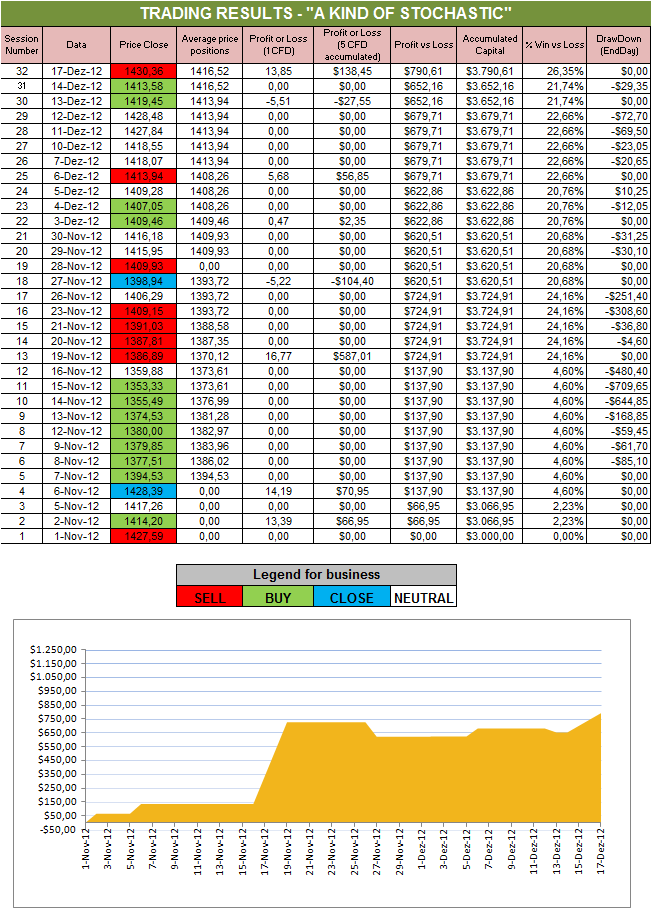Select the green price cell 1394,53

tap(143, 476)
